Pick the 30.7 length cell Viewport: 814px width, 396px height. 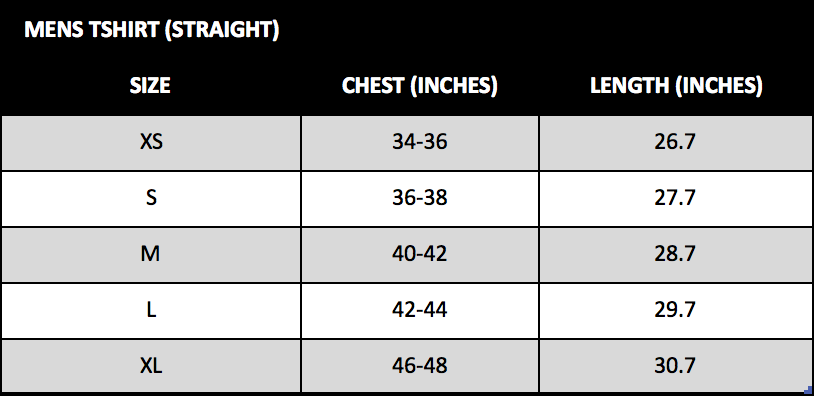tap(676, 366)
